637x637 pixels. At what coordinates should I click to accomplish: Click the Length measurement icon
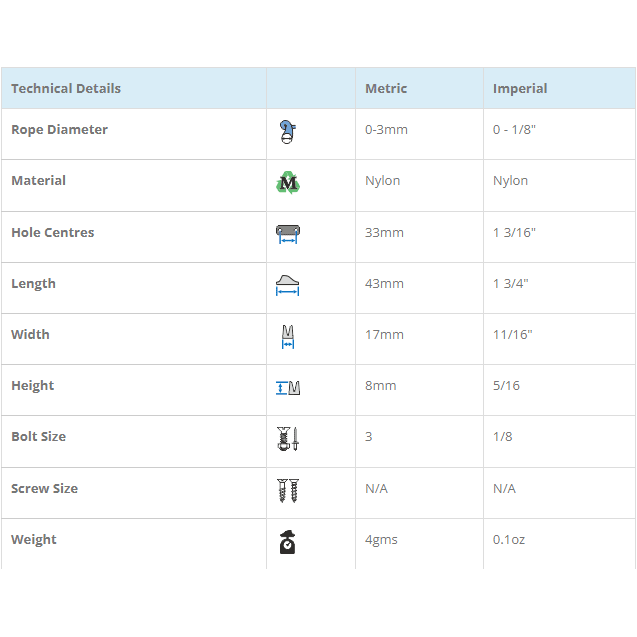pos(288,285)
